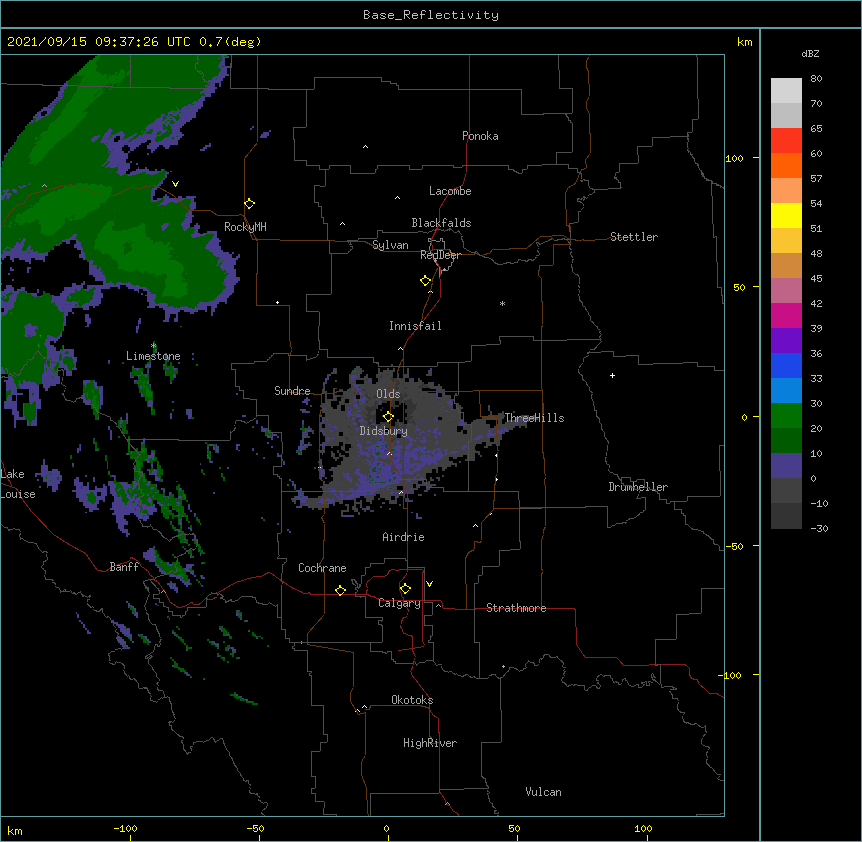Click the km unit label at top right
Image resolution: width=862 pixels, height=842 pixels.
744,42
